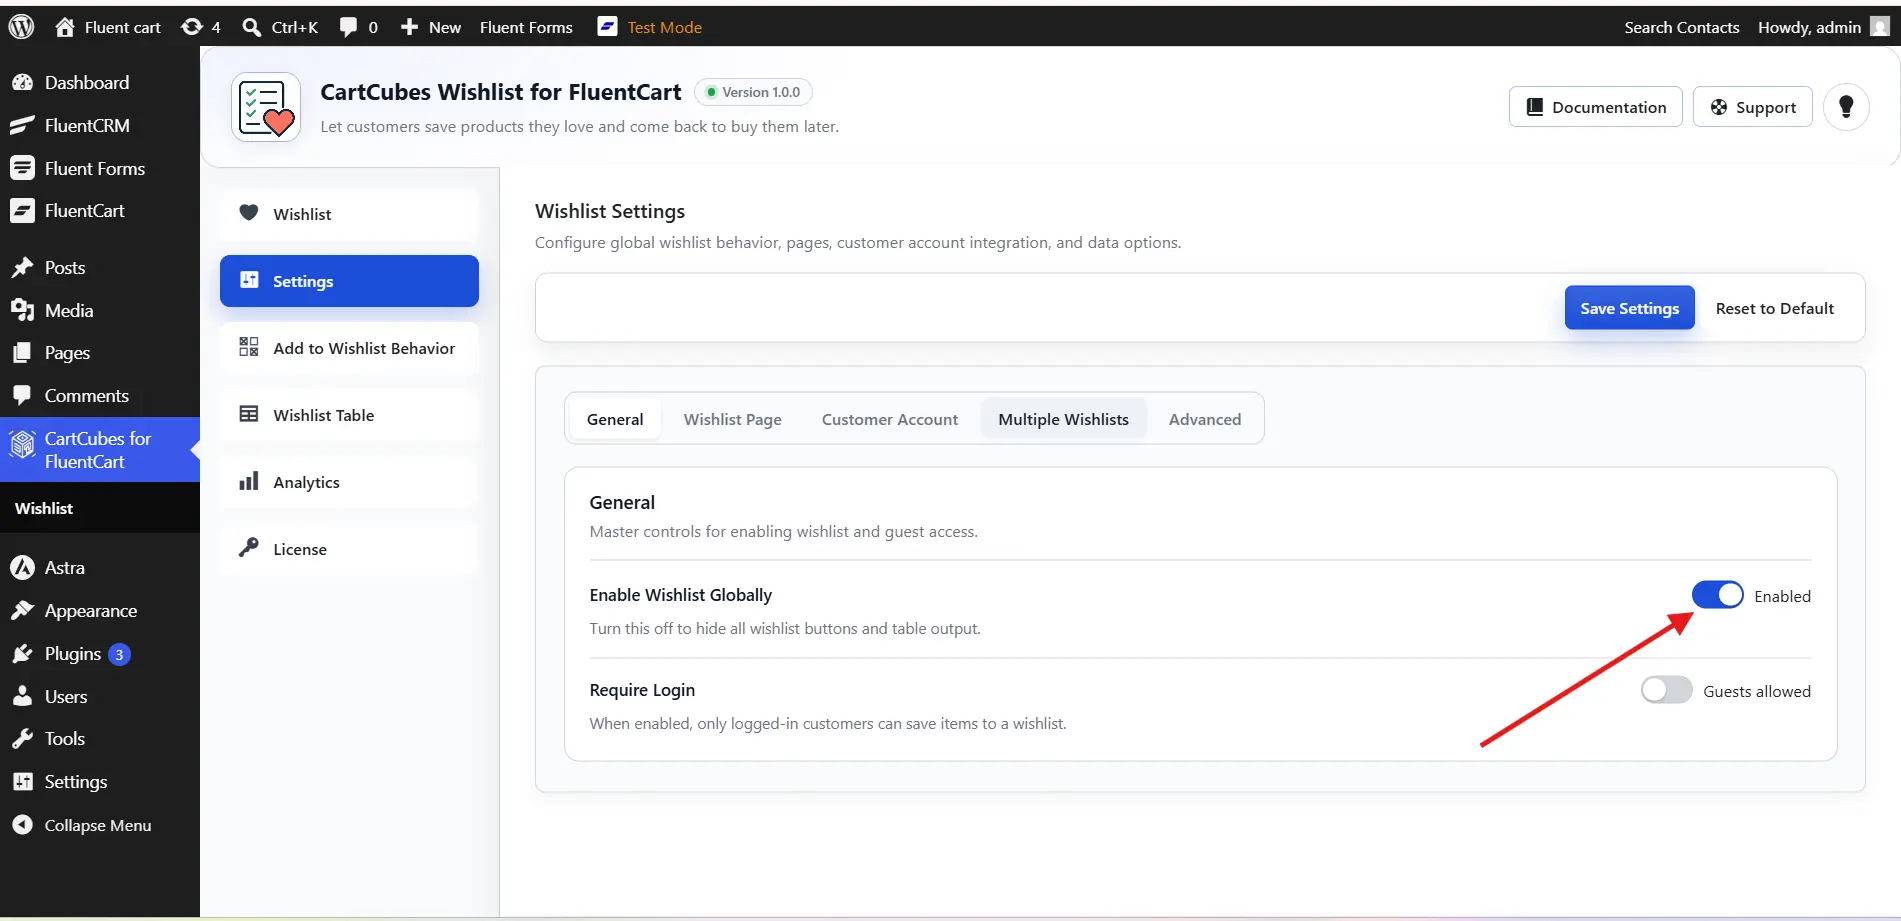Click the Collapse Menu arrow icon

22,825
